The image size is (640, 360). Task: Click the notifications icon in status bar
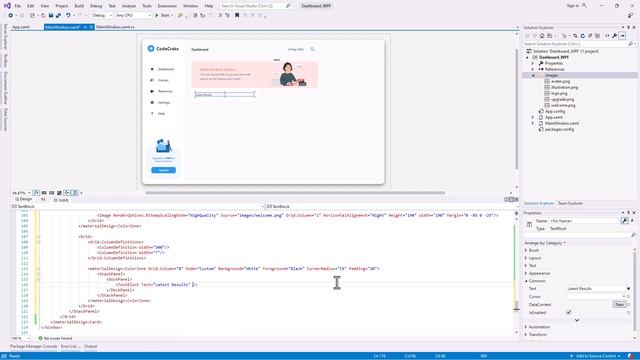pyautogui.click(x=631, y=356)
